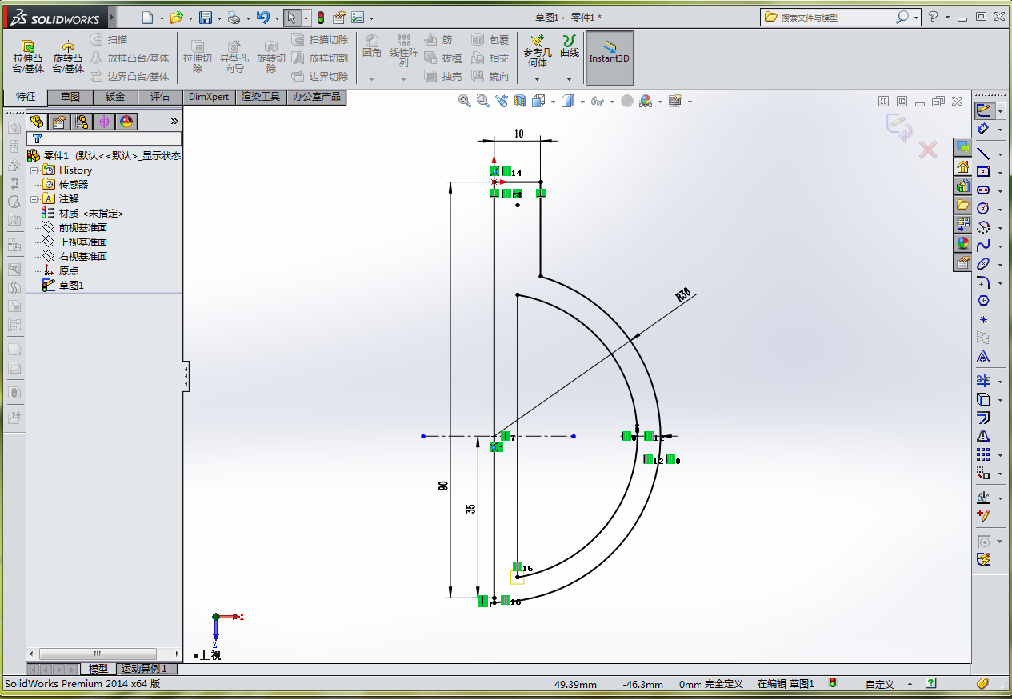Select the Spline sketch tool

[983, 245]
